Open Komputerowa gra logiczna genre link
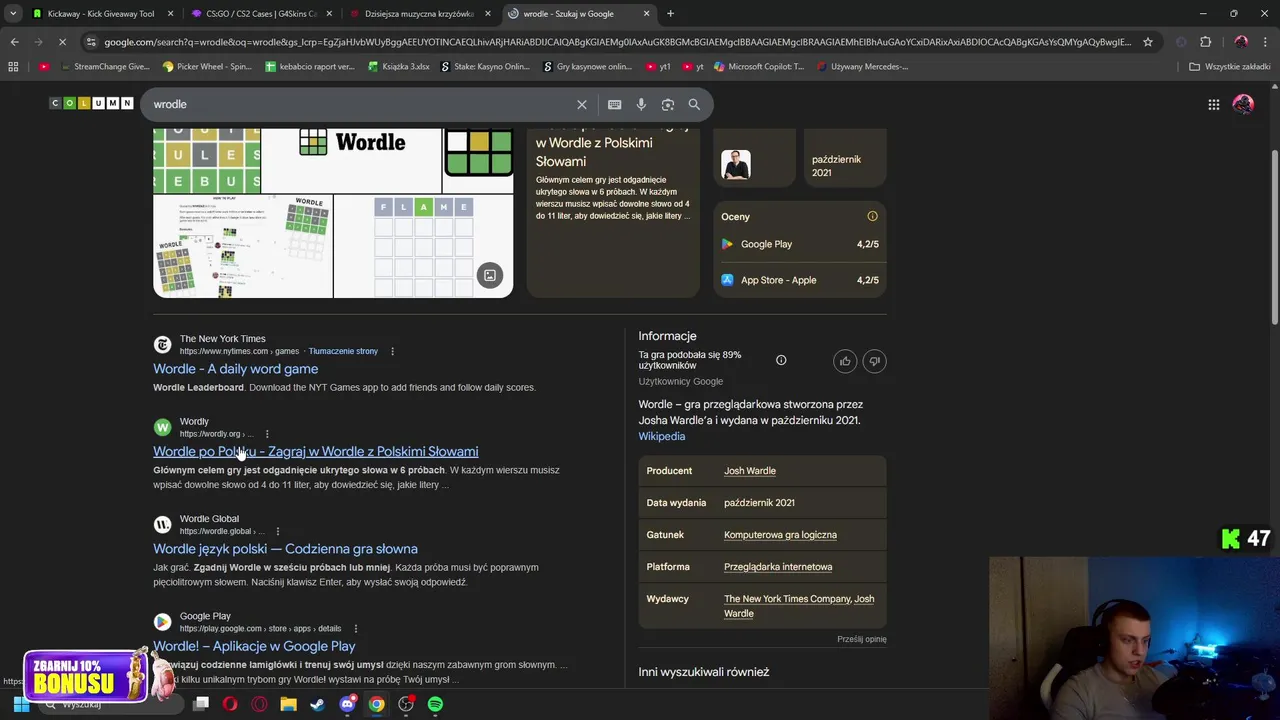The height and width of the screenshot is (720, 1280). click(780, 535)
